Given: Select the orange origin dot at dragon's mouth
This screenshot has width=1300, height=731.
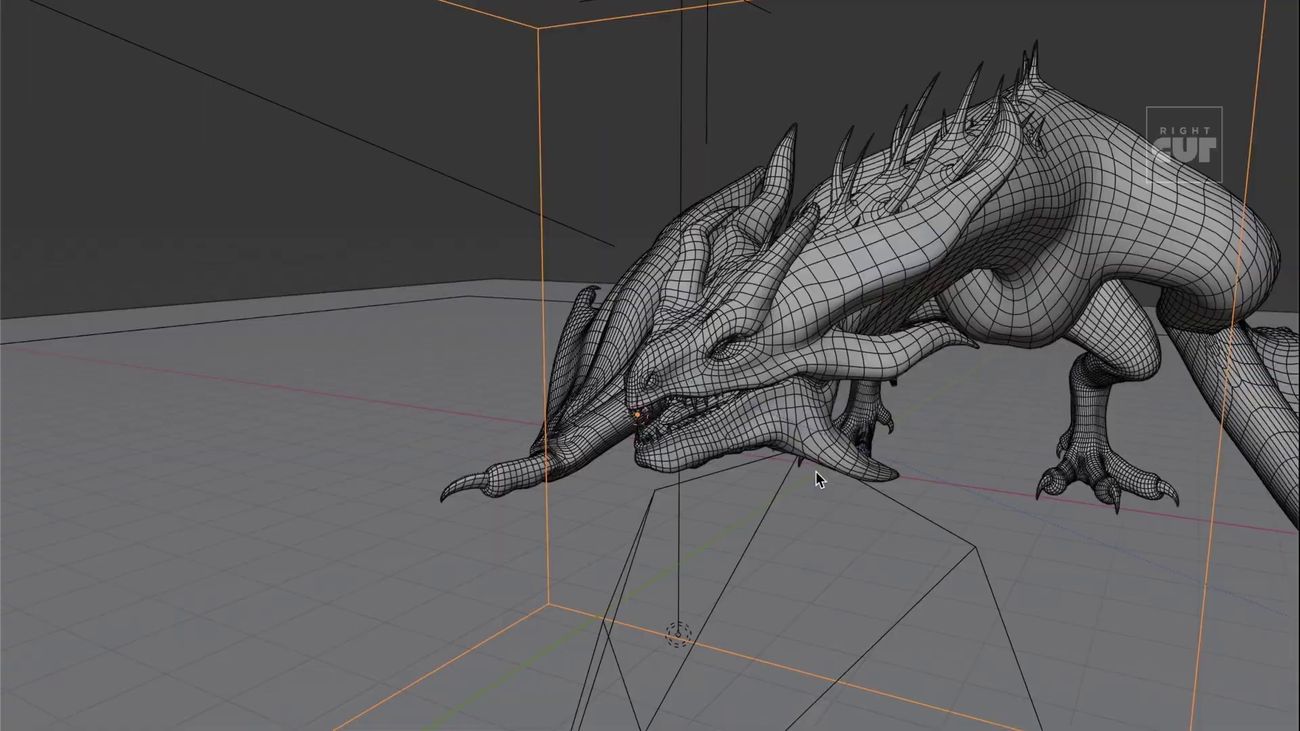Looking at the screenshot, I should 637,414.
